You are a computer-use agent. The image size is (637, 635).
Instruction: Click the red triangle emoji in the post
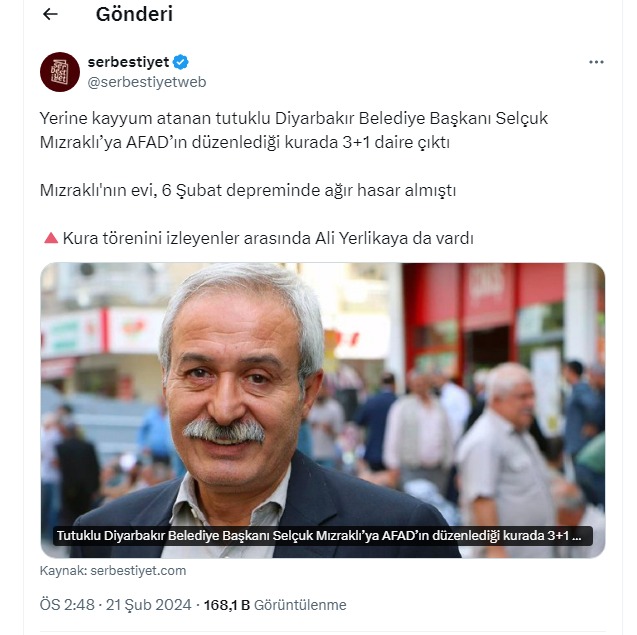(x=51, y=238)
